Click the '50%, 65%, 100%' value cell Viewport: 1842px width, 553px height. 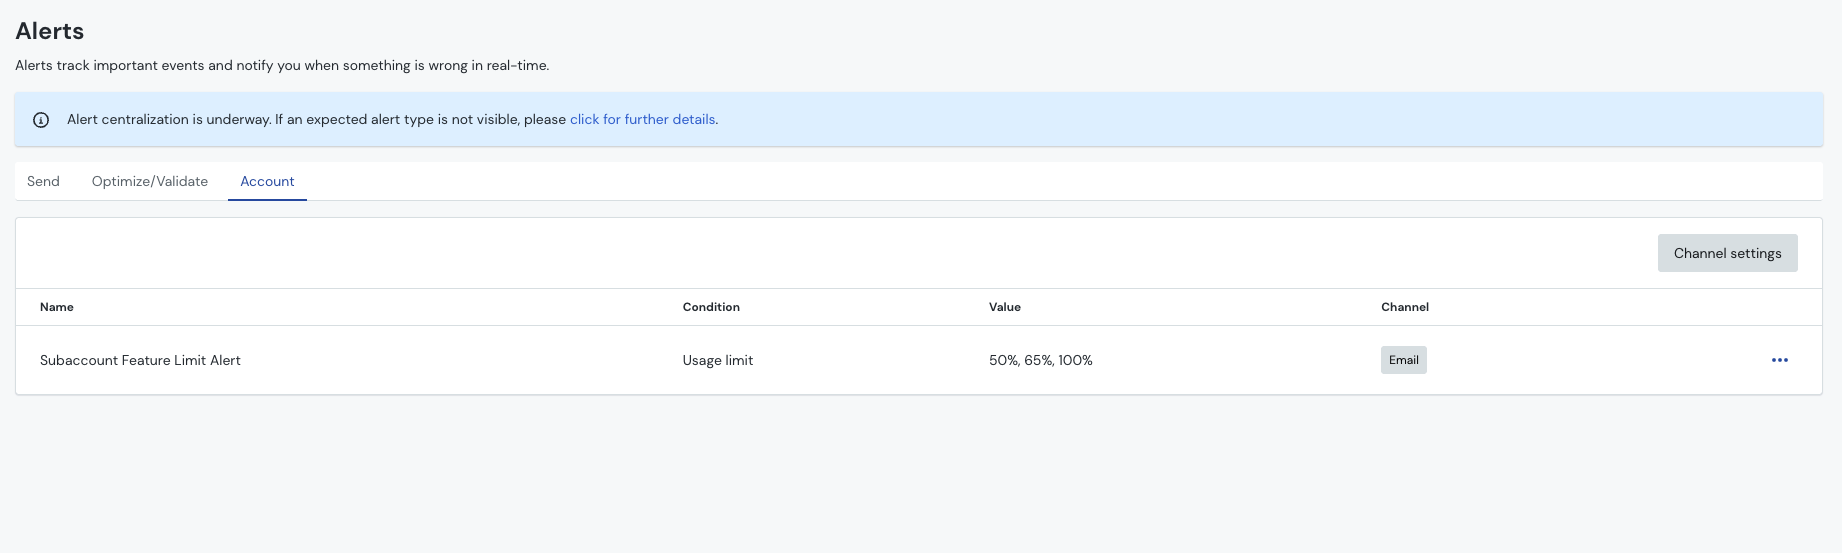[1041, 360]
